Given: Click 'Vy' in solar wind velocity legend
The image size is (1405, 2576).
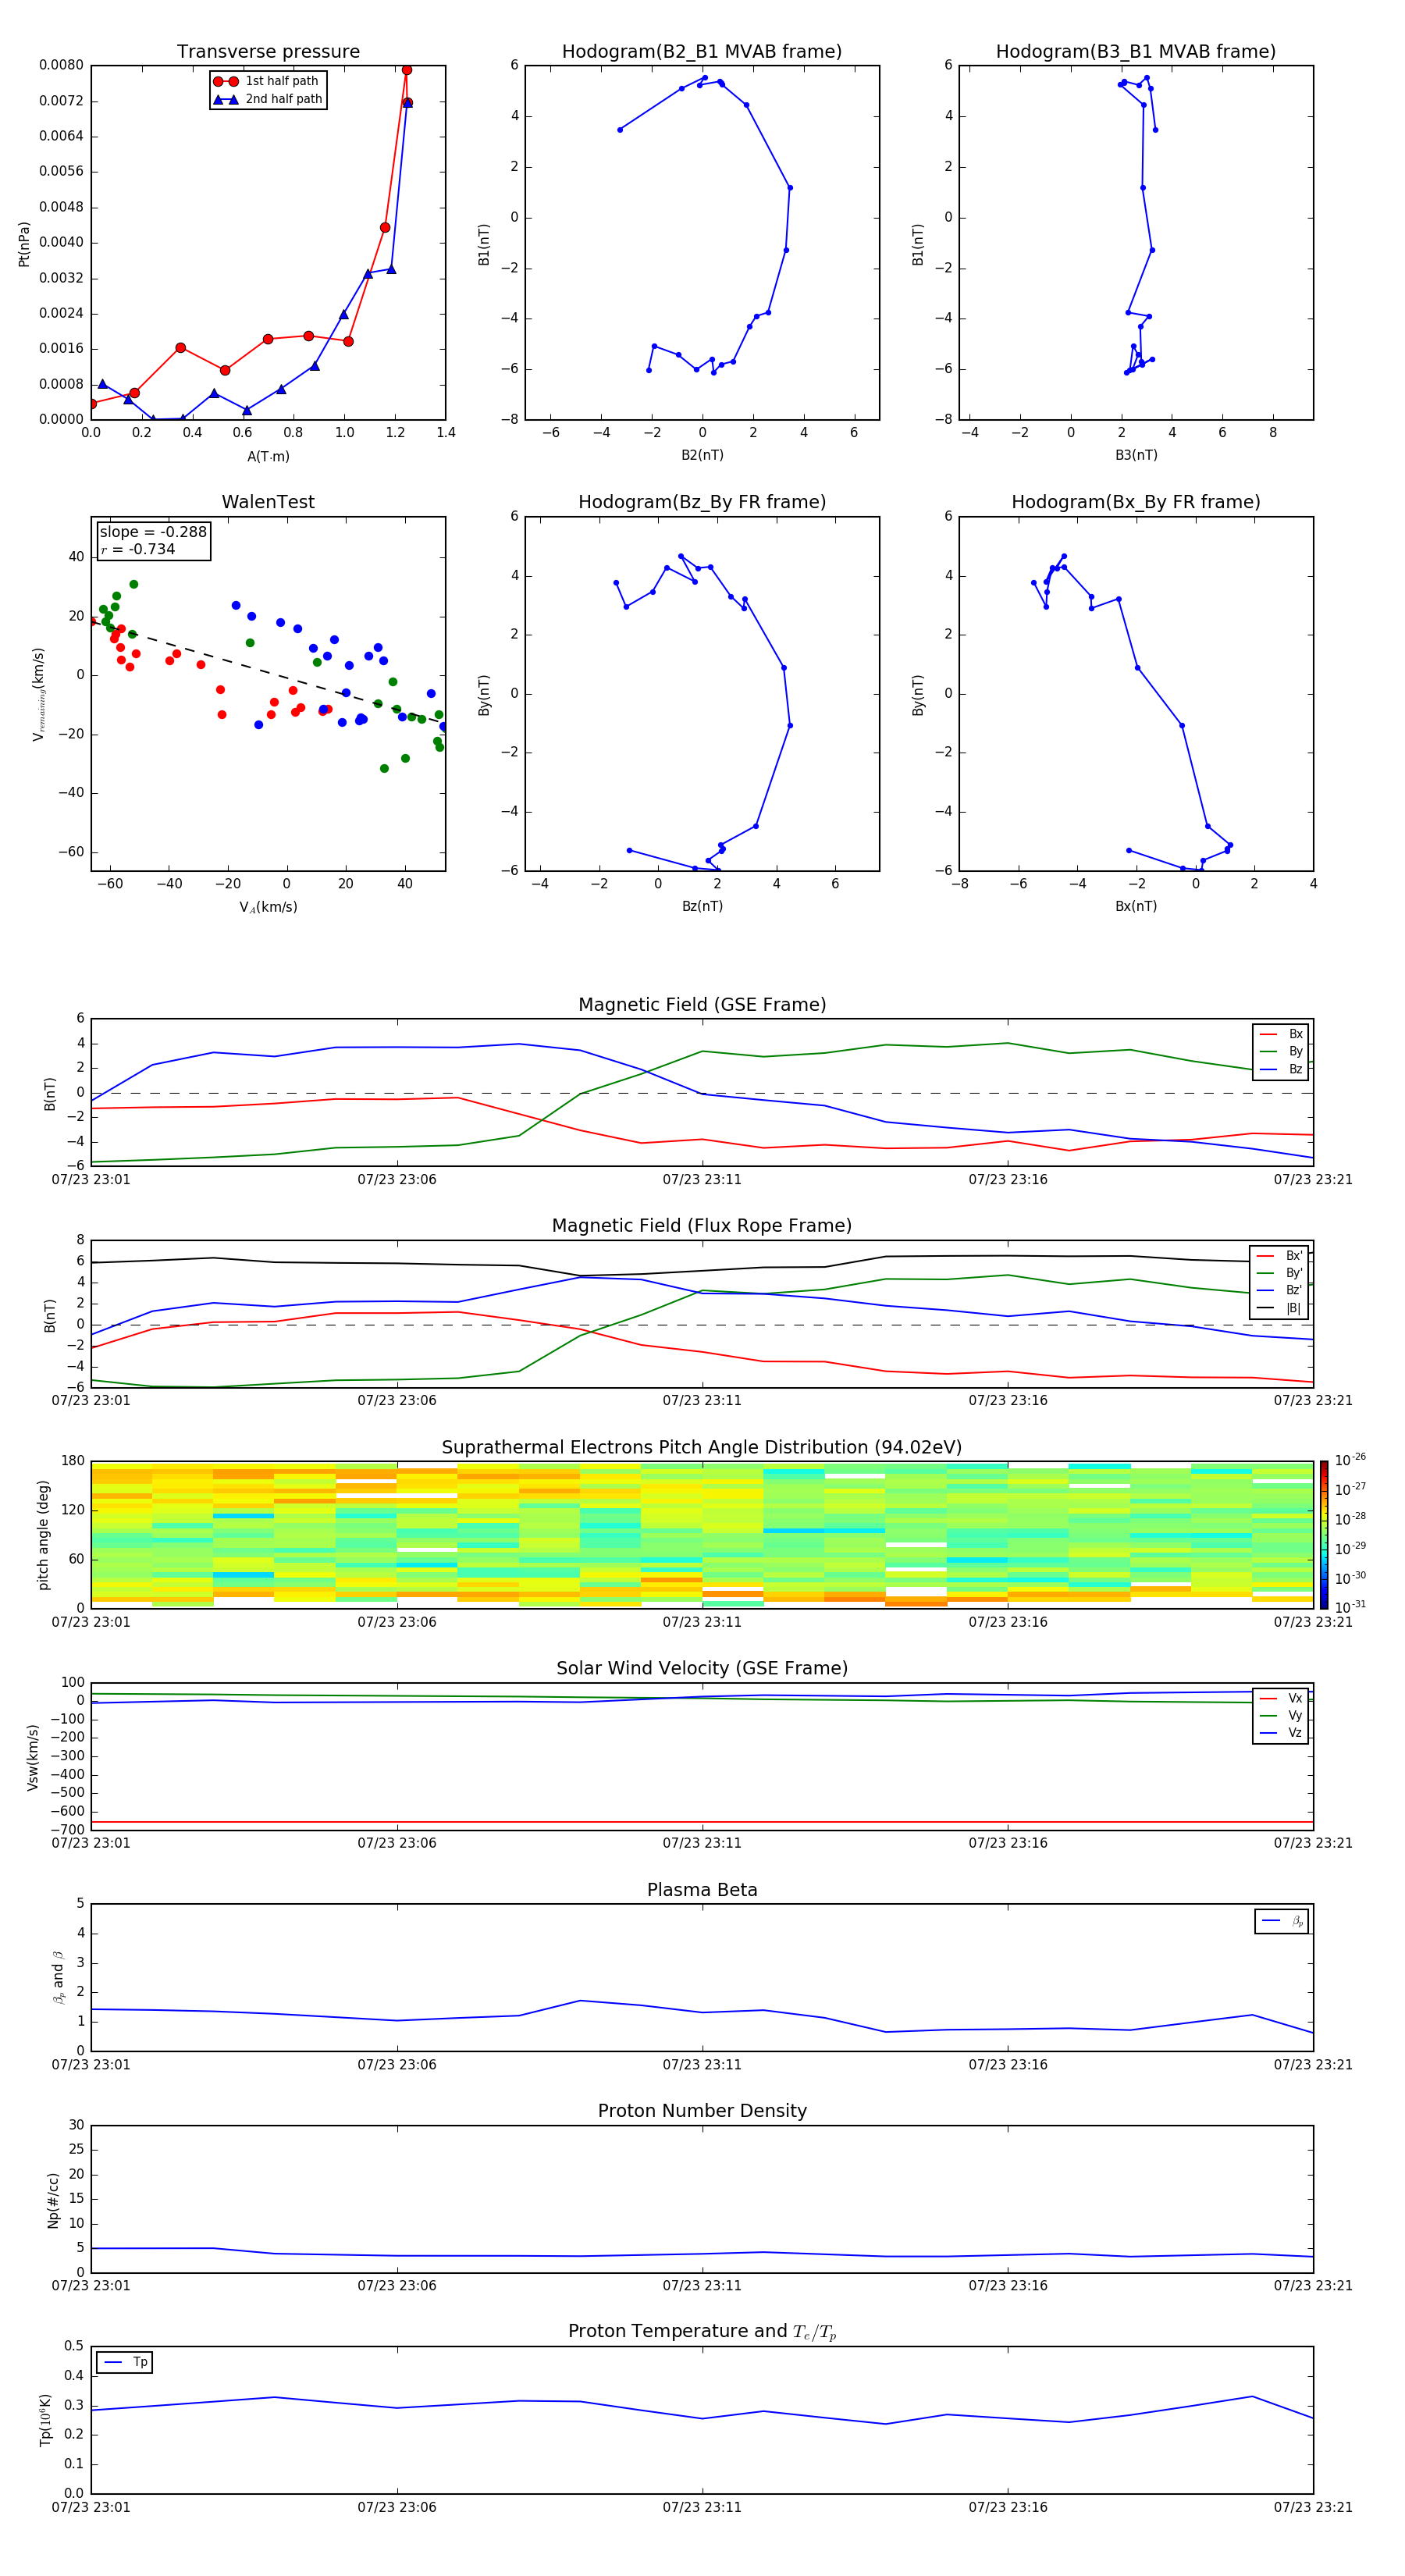Looking at the screenshot, I should (1281, 1716).
